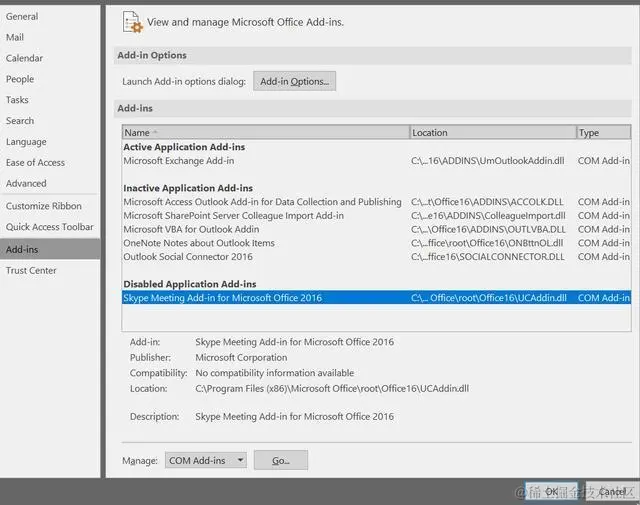640x505 pixels.
Task: Confirm with the OK button
Action: (x=551, y=492)
